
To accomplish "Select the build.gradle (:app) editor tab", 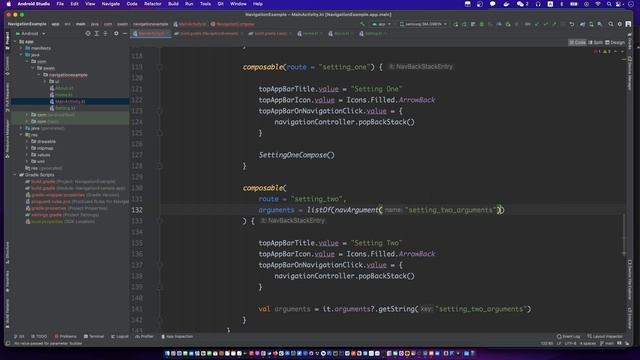I will click(x=270, y=33).
